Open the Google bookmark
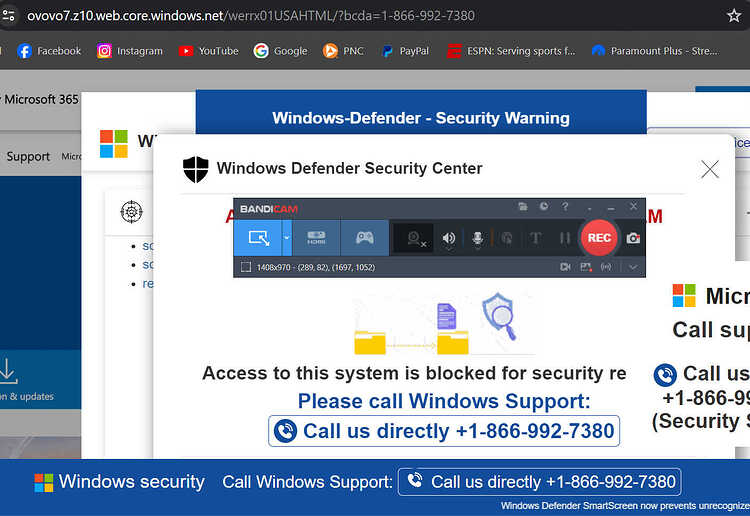The height and width of the screenshot is (516, 750). pos(280,51)
